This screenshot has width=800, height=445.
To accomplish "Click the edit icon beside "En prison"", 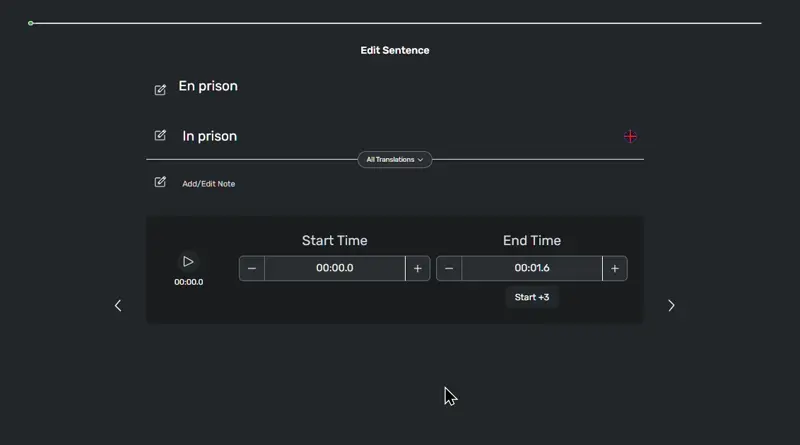I will point(160,90).
